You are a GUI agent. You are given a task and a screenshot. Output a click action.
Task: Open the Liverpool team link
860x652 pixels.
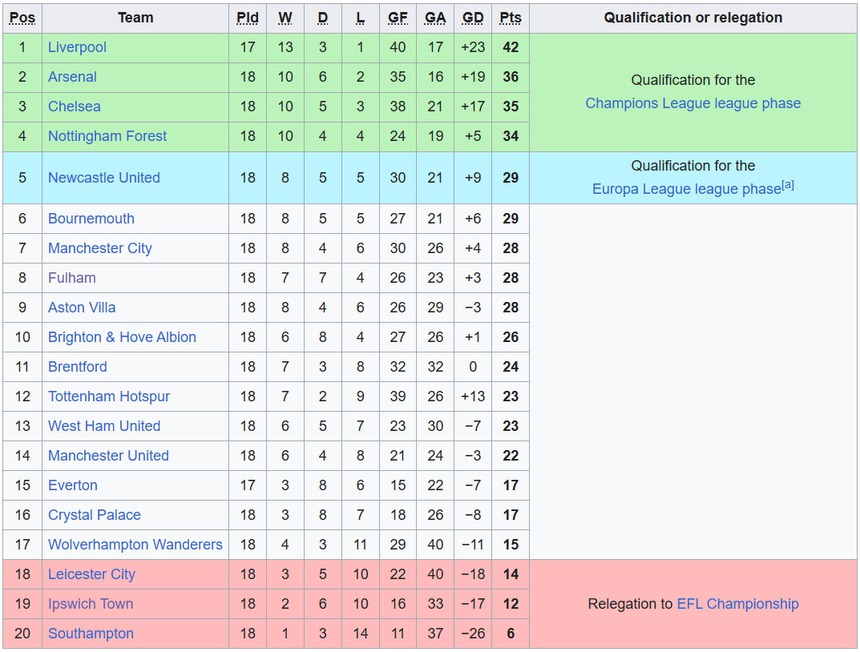pyautogui.click(x=77, y=47)
